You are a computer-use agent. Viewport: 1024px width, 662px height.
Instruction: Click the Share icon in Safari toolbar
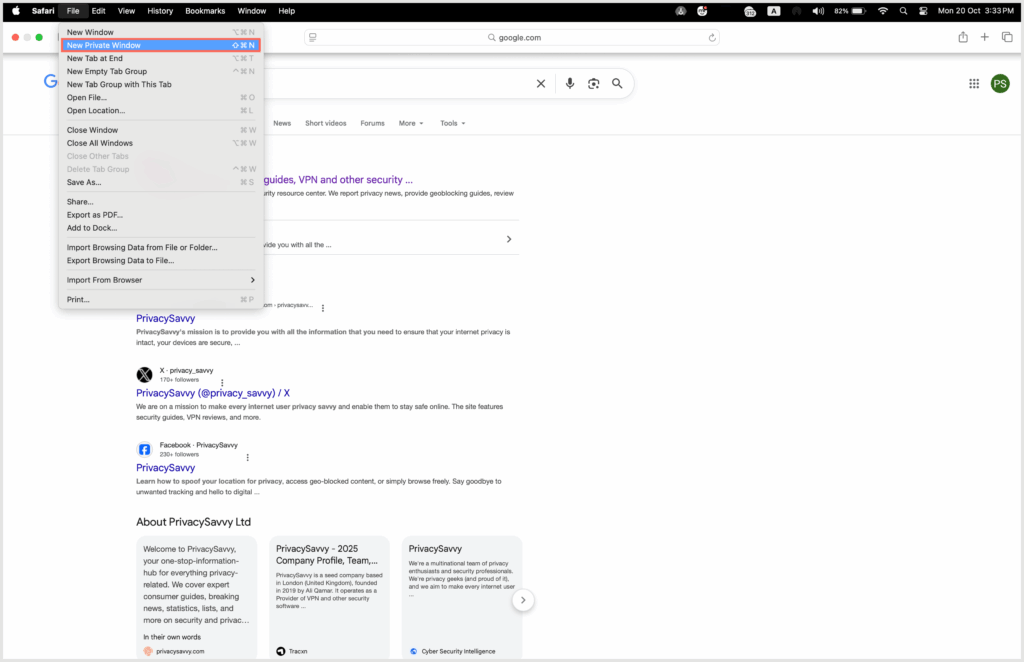pos(962,37)
